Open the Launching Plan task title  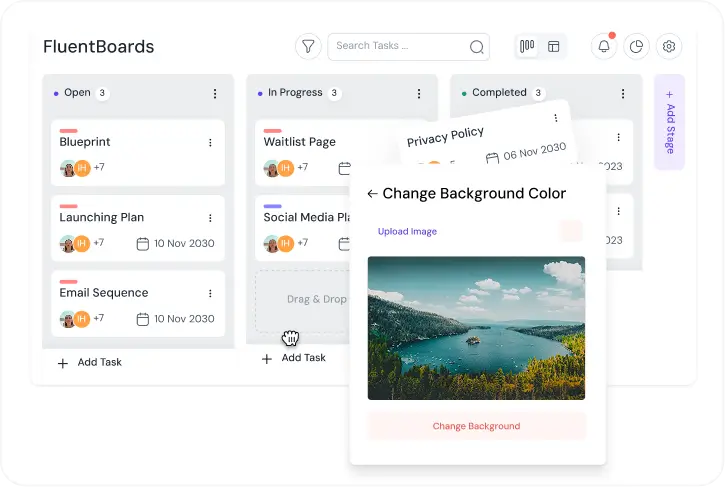(102, 217)
